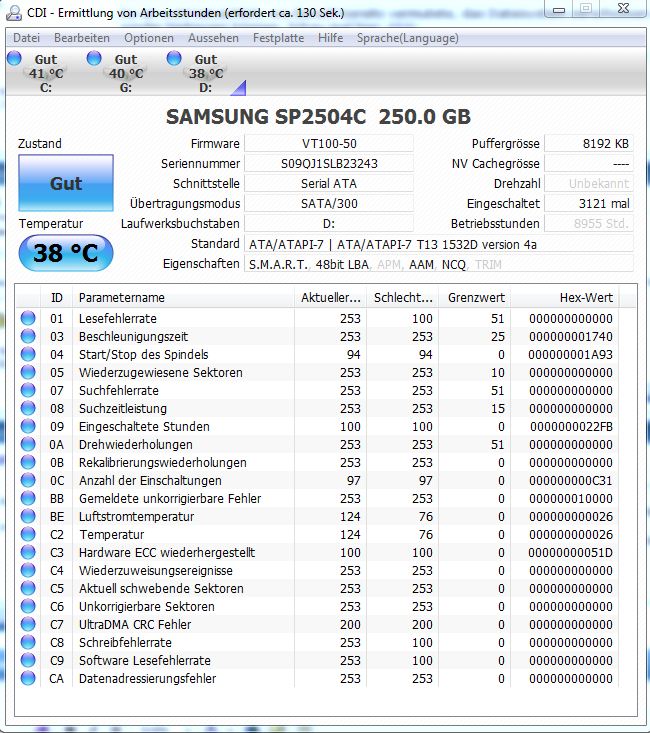
Task: Click the Puffergrösse value 8192 KB
Action: [589, 144]
